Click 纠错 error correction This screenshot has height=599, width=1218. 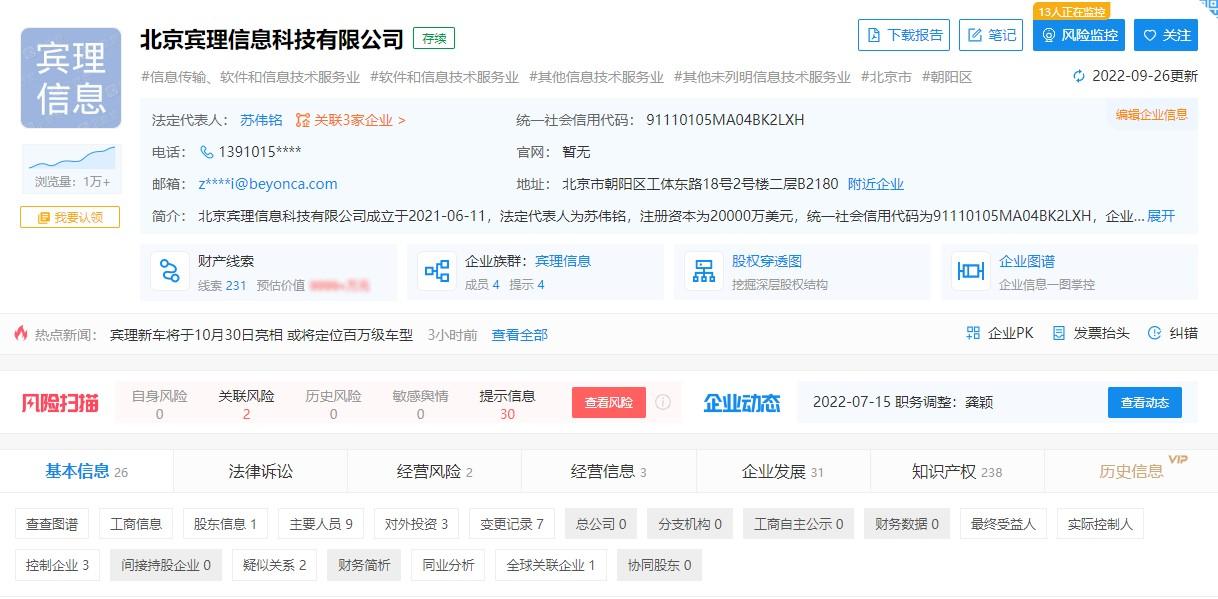pos(1172,333)
